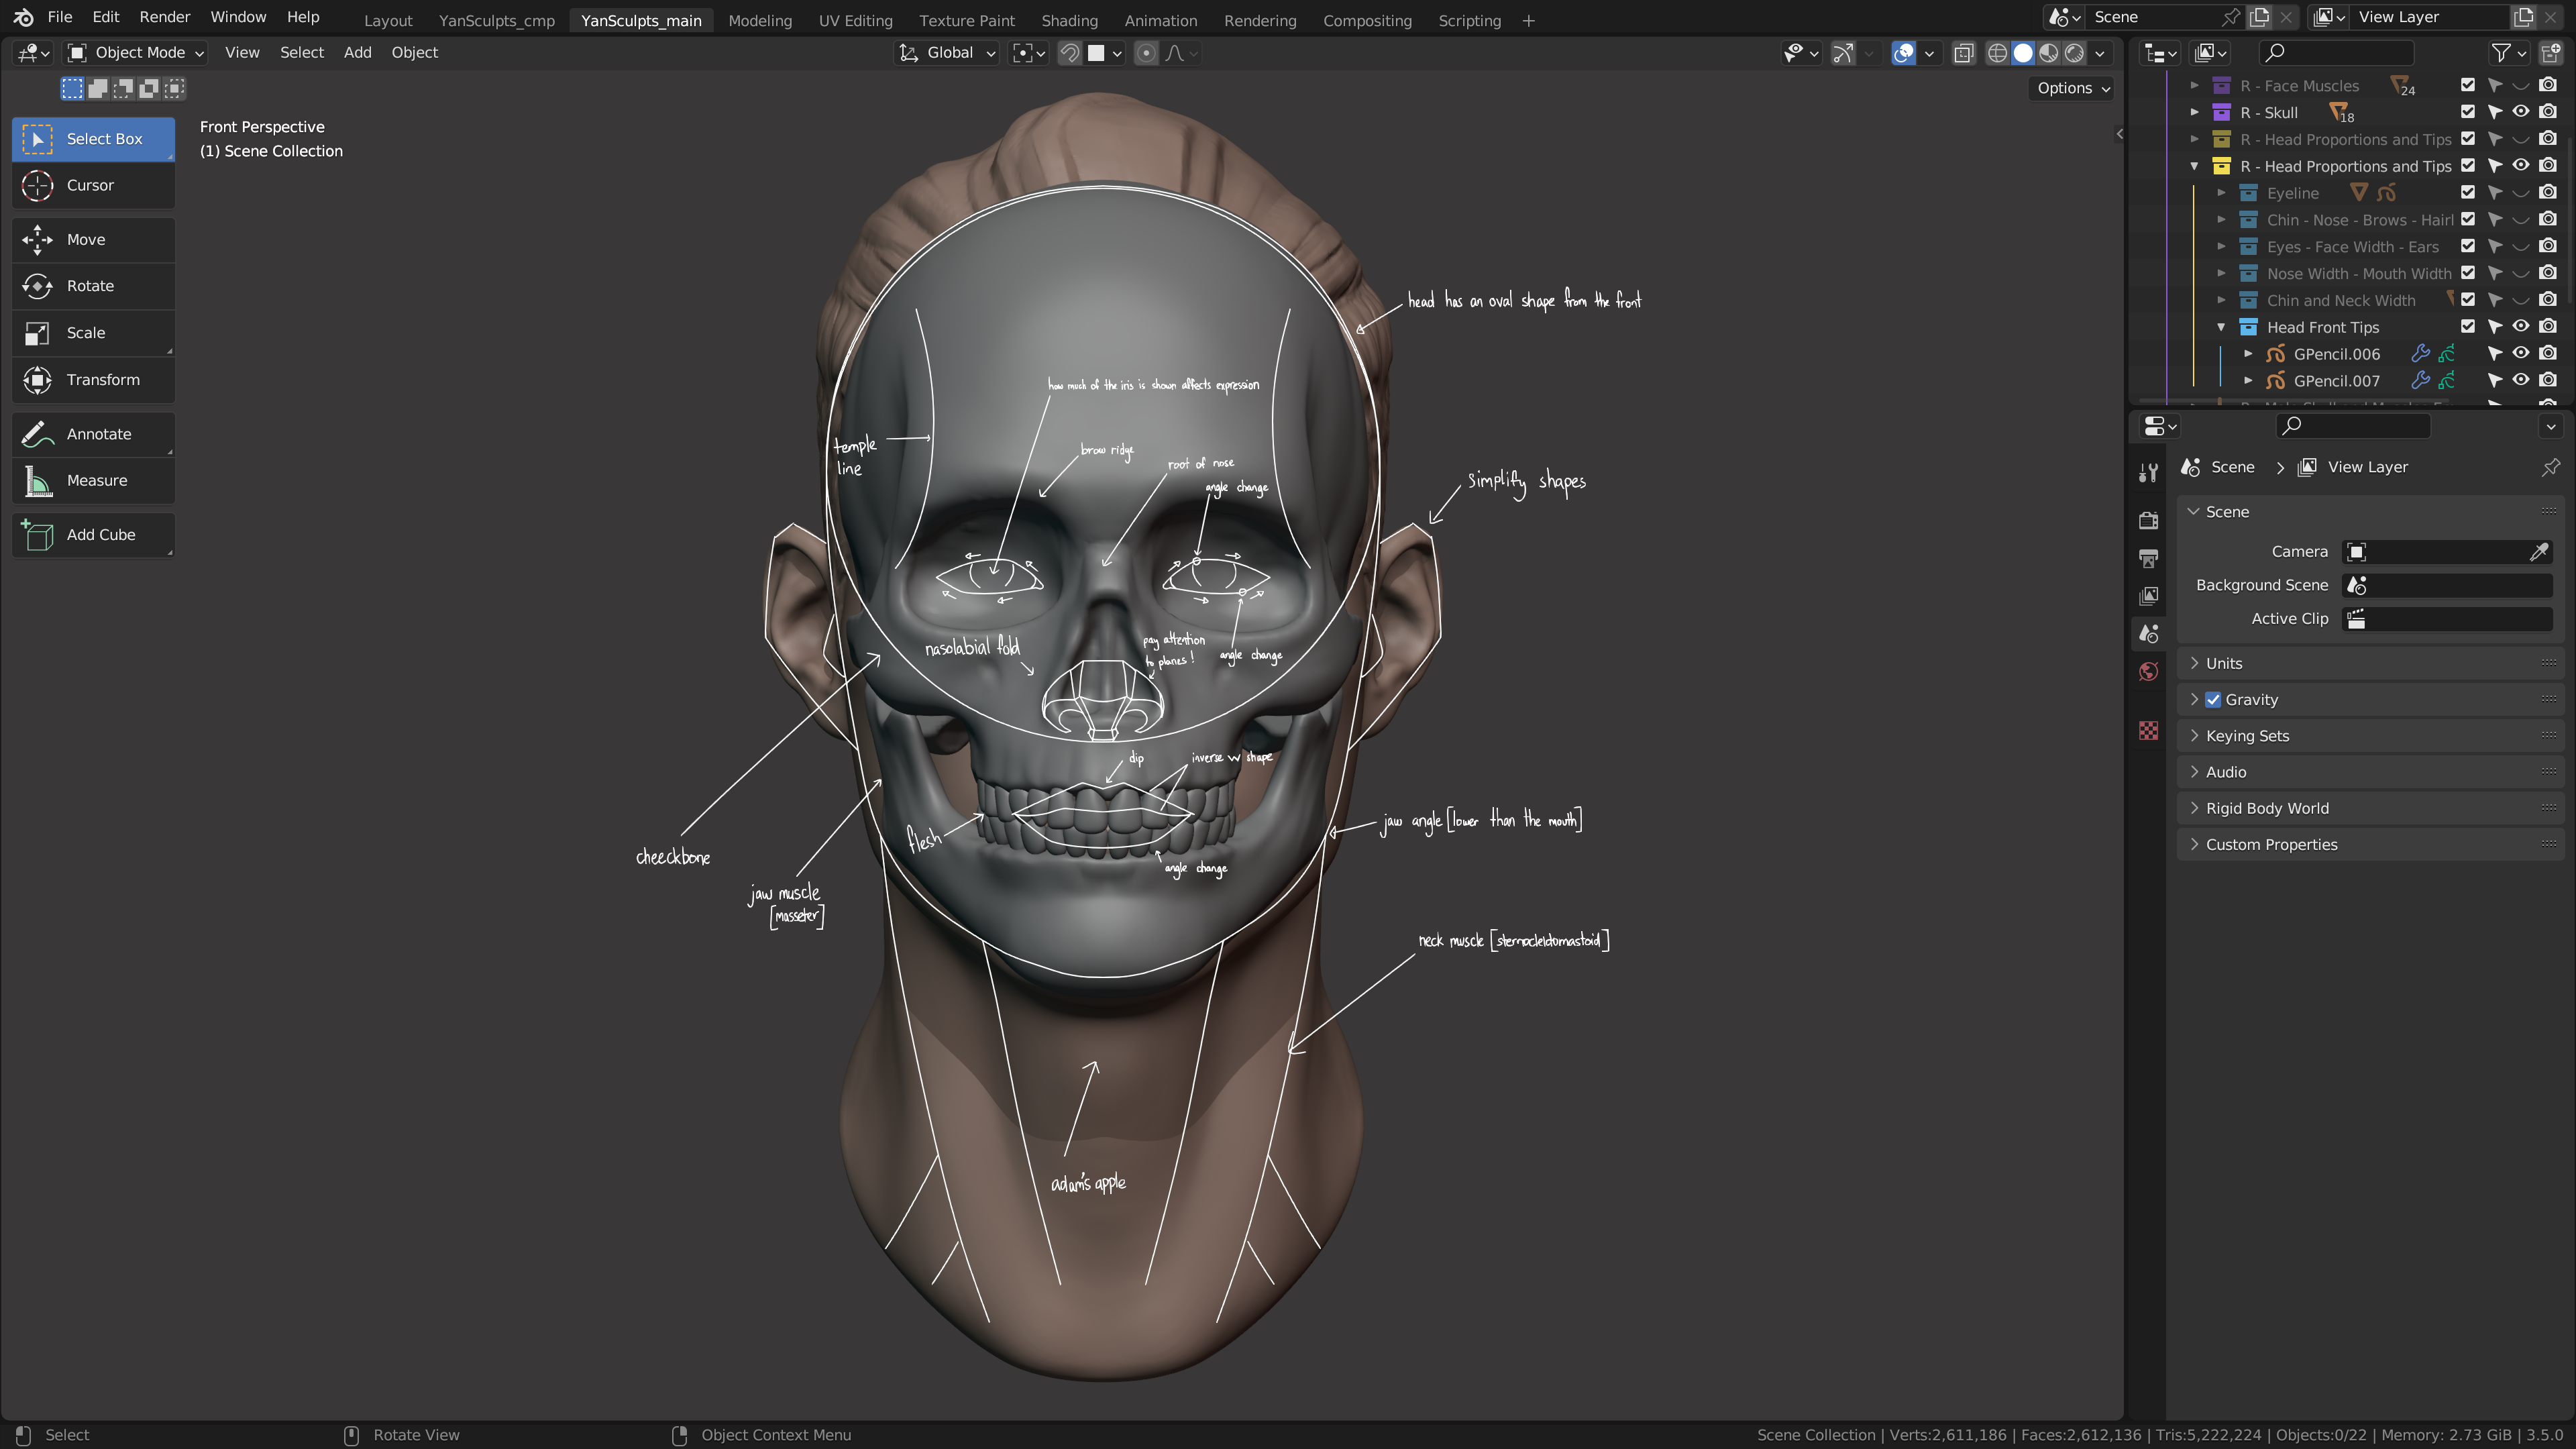Activate the Rotate tool
The width and height of the screenshot is (2576, 1449).
click(93, 286)
